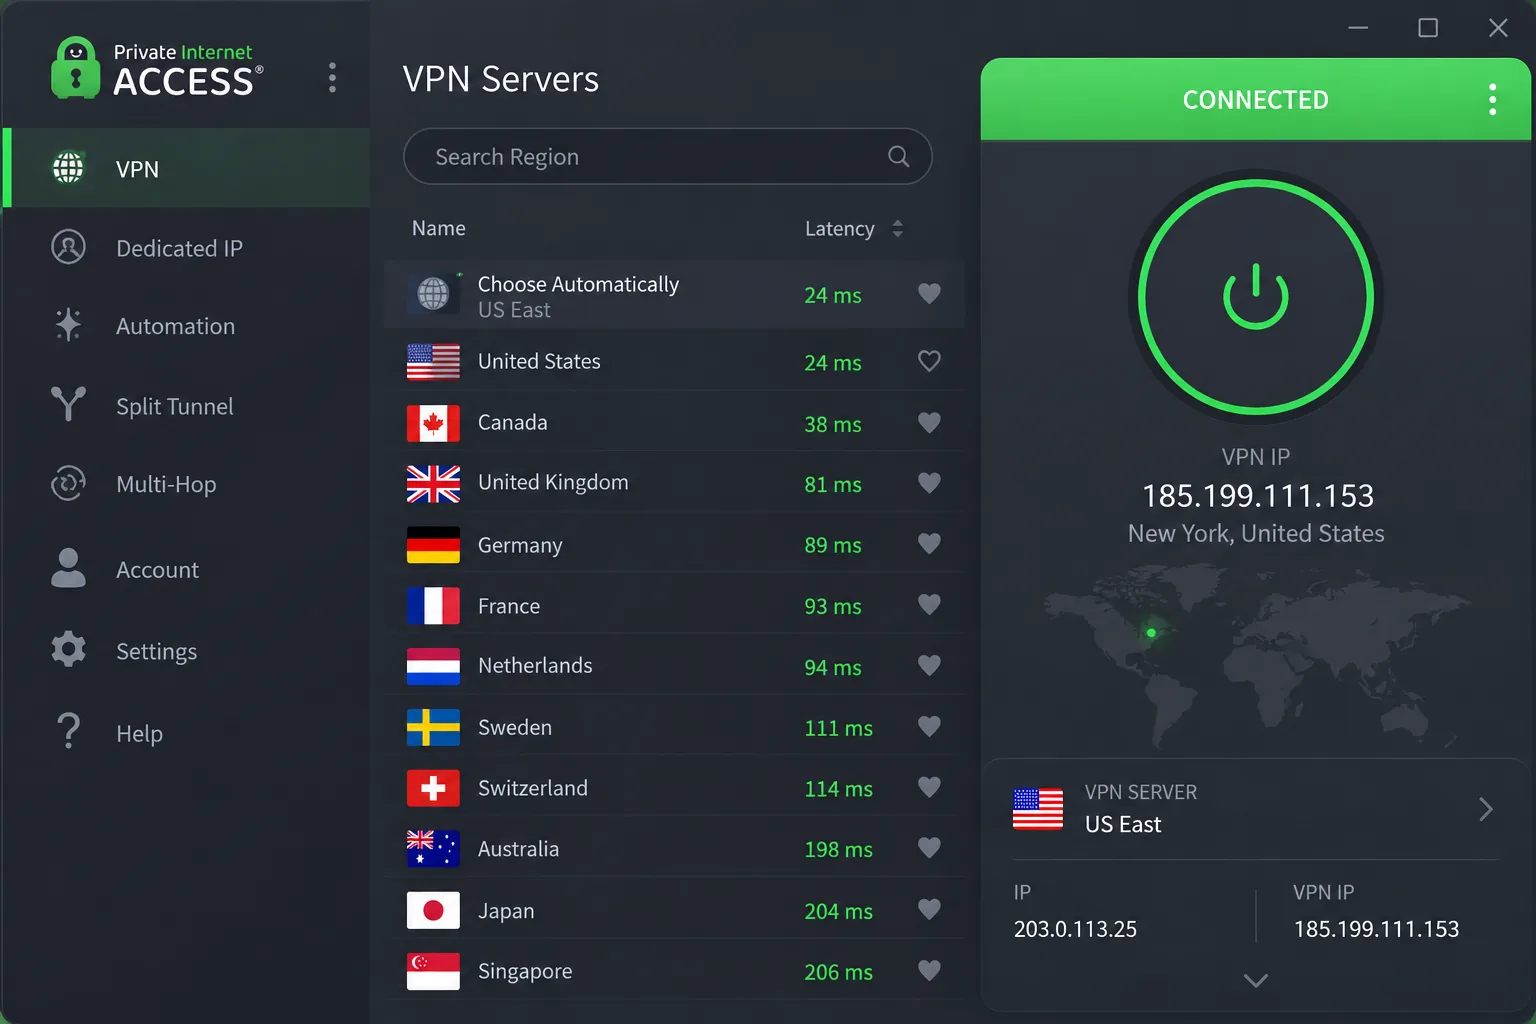Open the Help section
This screenshot has height=1024, width=1536.
point(187,733)
